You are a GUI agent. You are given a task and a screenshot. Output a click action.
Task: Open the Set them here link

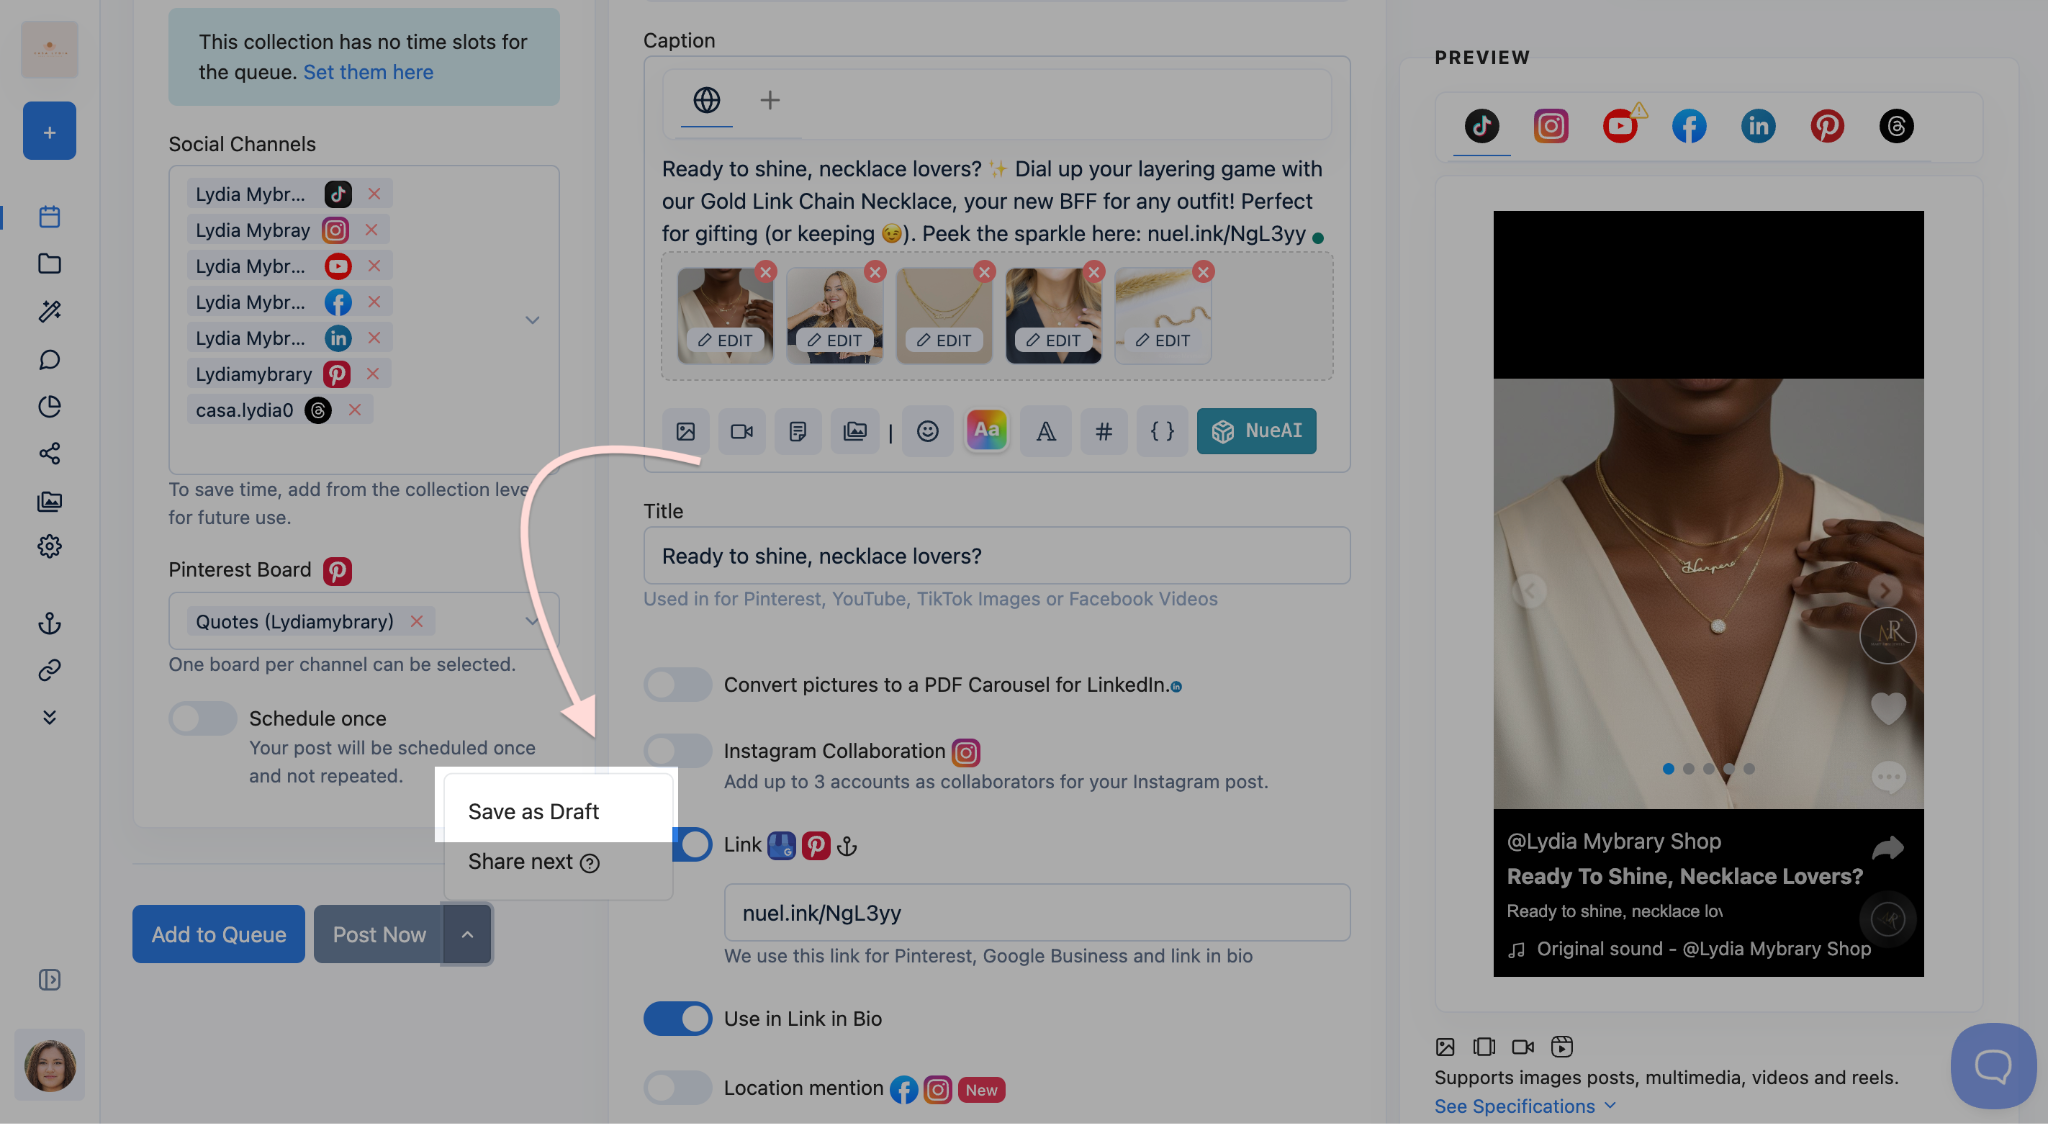[x=368, y=72]
